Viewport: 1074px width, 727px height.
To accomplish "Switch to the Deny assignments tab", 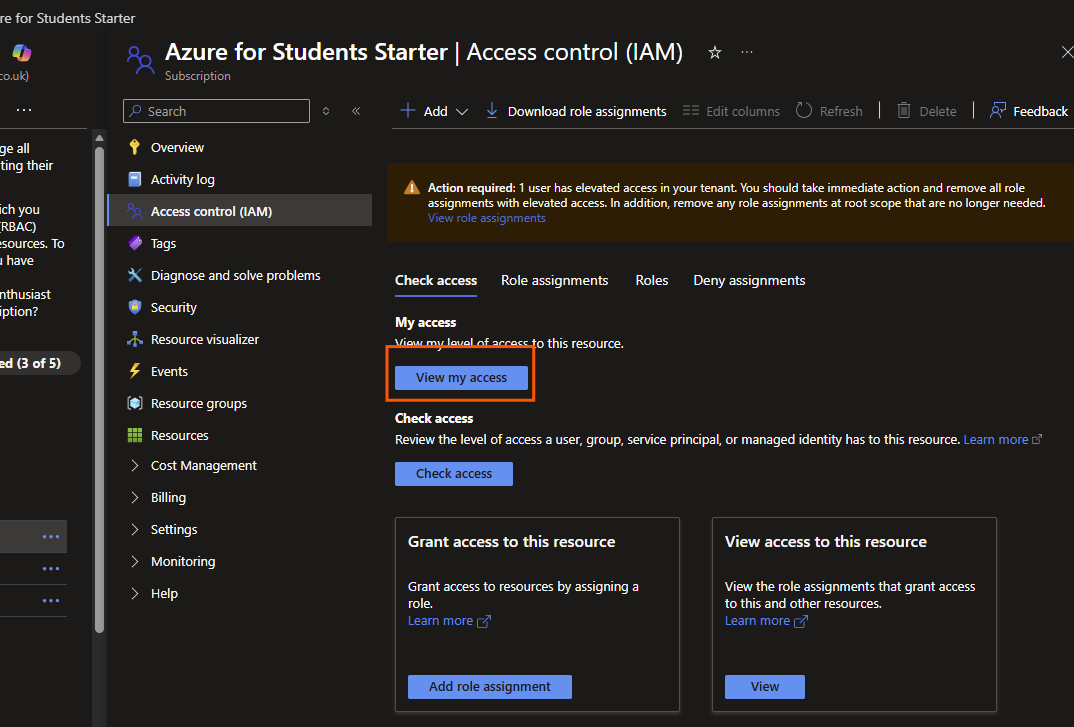I will 749,280.
